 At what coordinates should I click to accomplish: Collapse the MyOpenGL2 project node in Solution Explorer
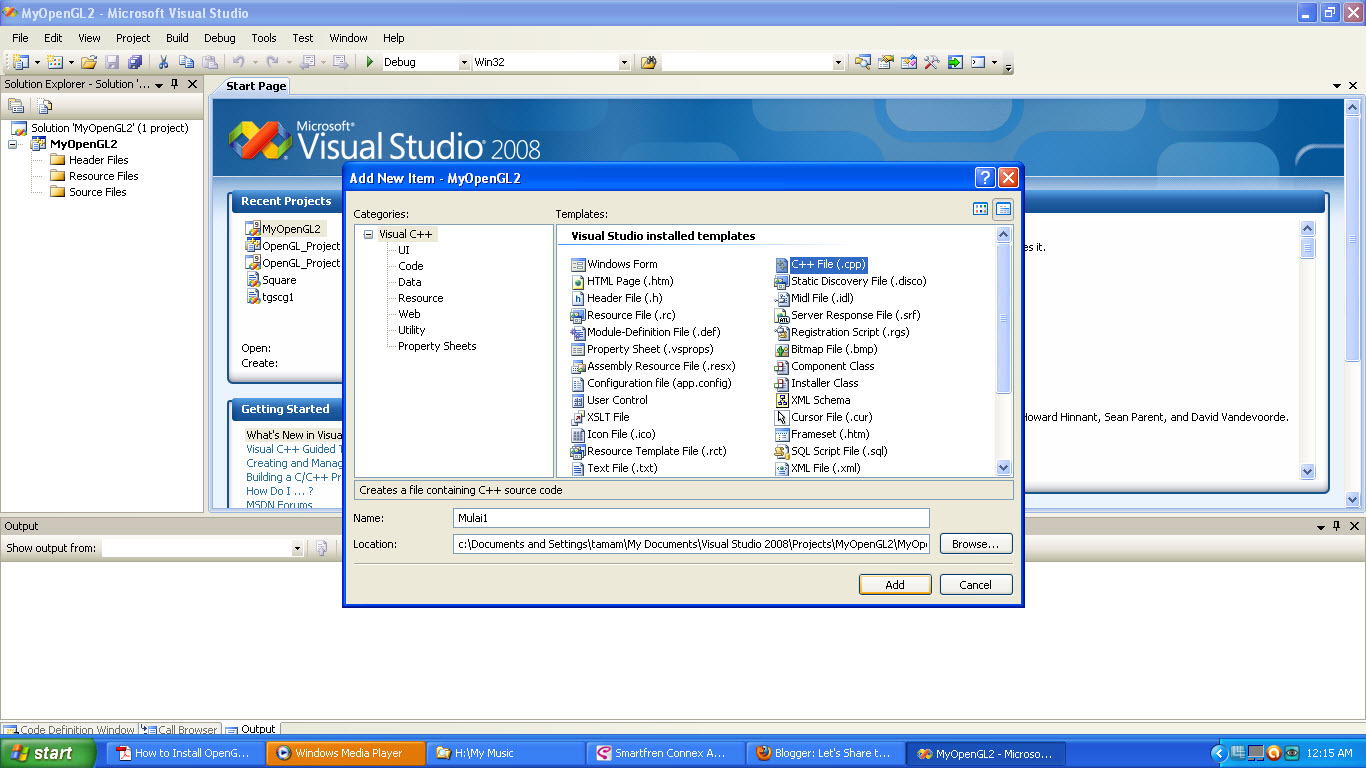[x=12, y=144]
